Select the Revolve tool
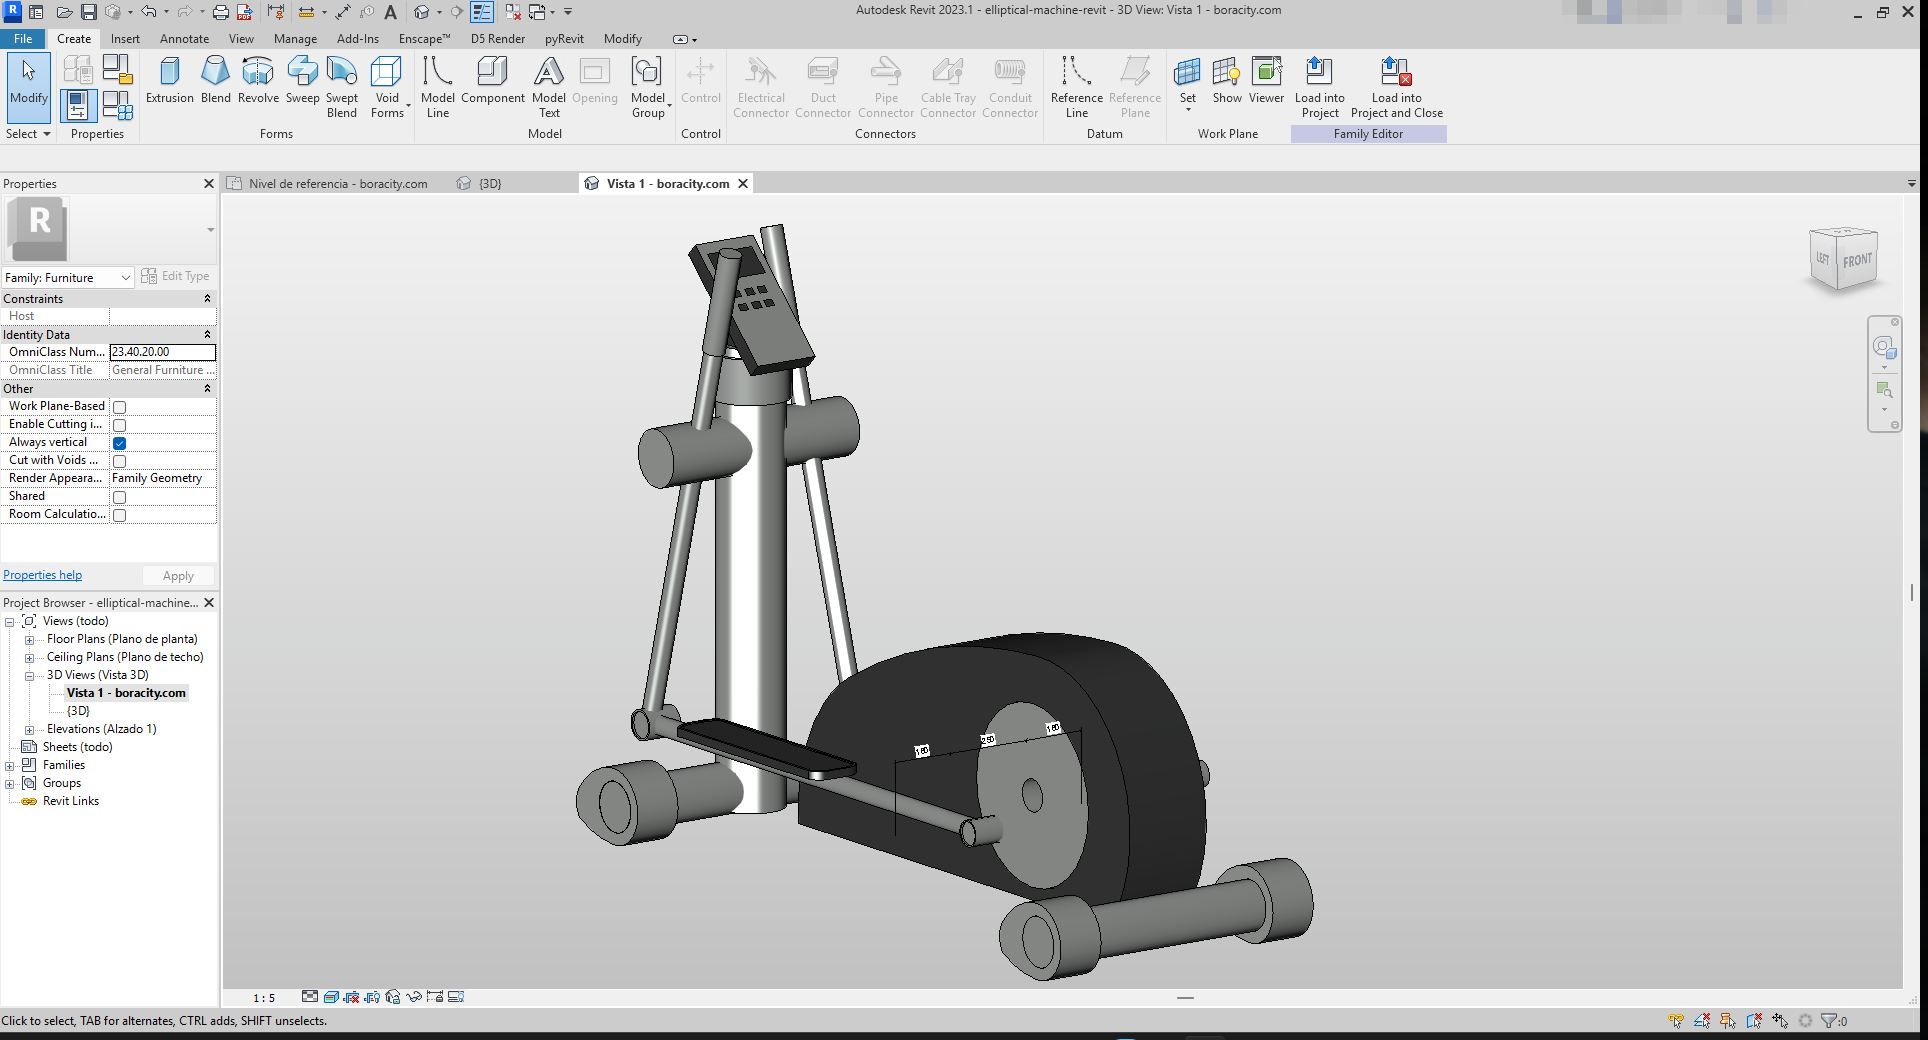The image size is (1928, 1040). [258, 80]
